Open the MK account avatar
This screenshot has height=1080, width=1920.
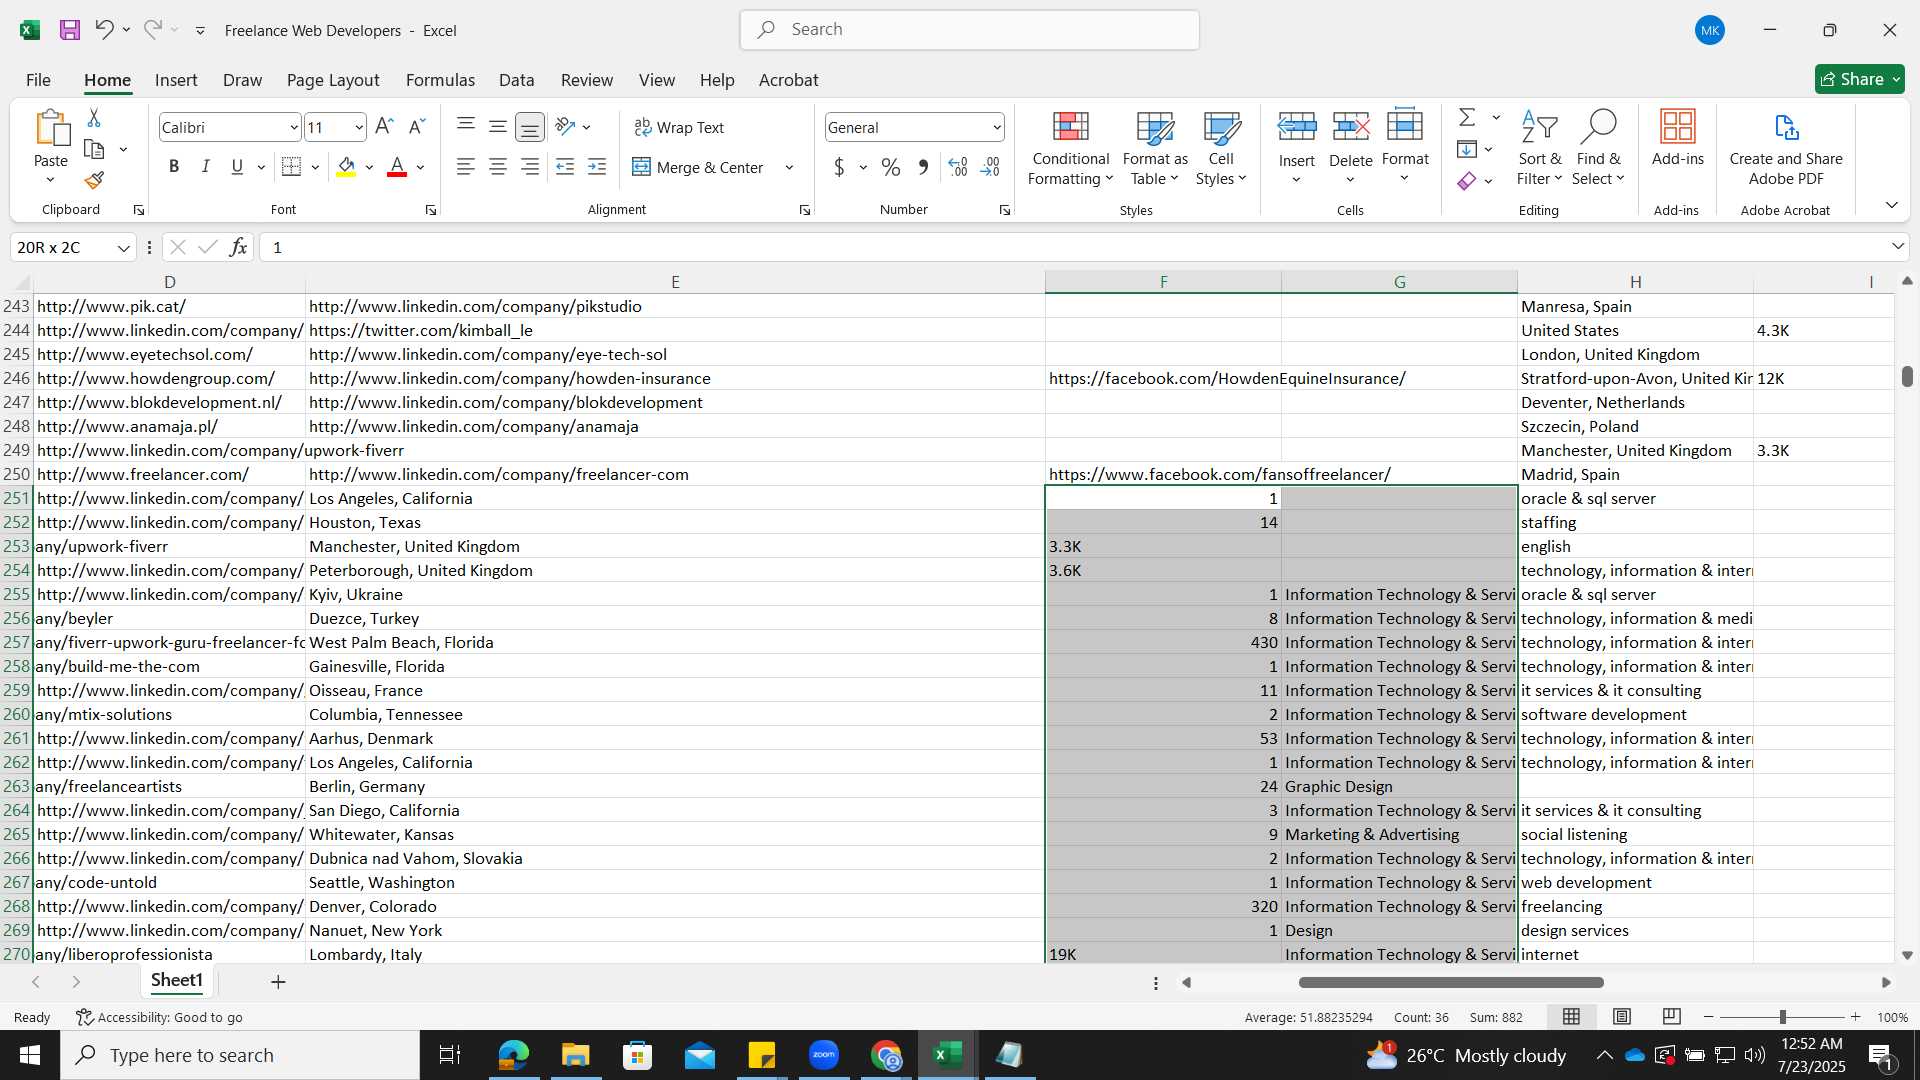click(1710, 30)
